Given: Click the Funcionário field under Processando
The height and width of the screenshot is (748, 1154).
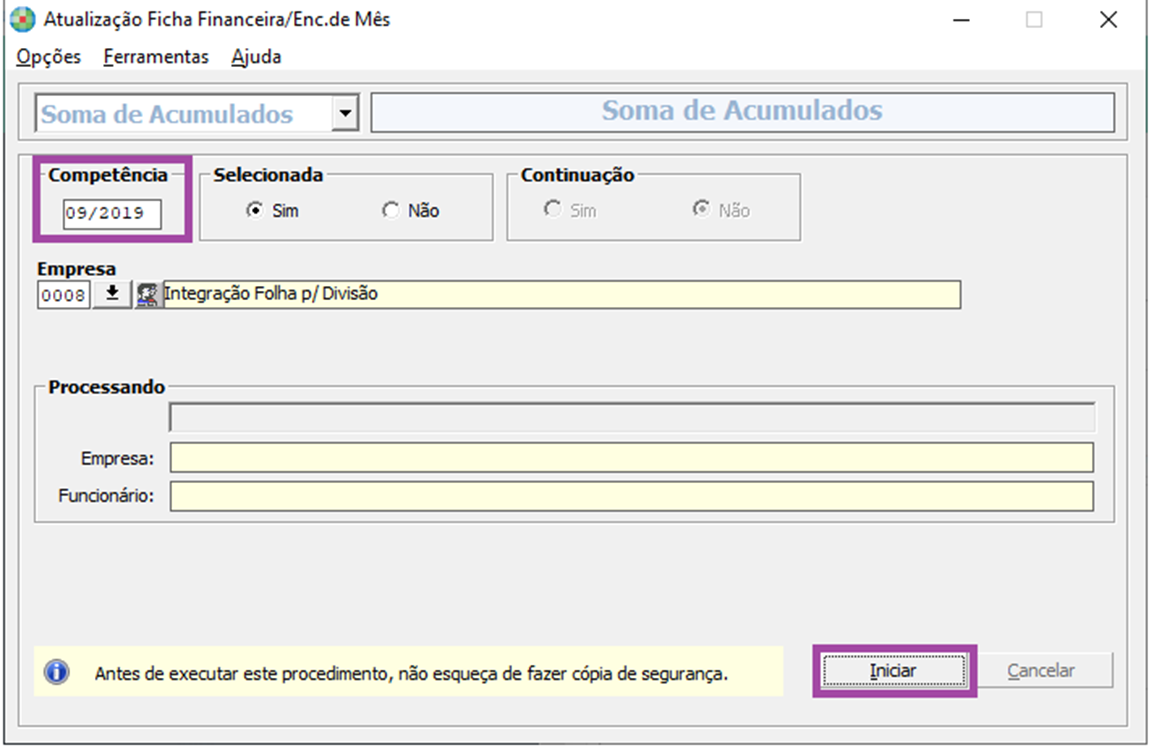Looking at the screenshot, I should [x=632, y=496].
